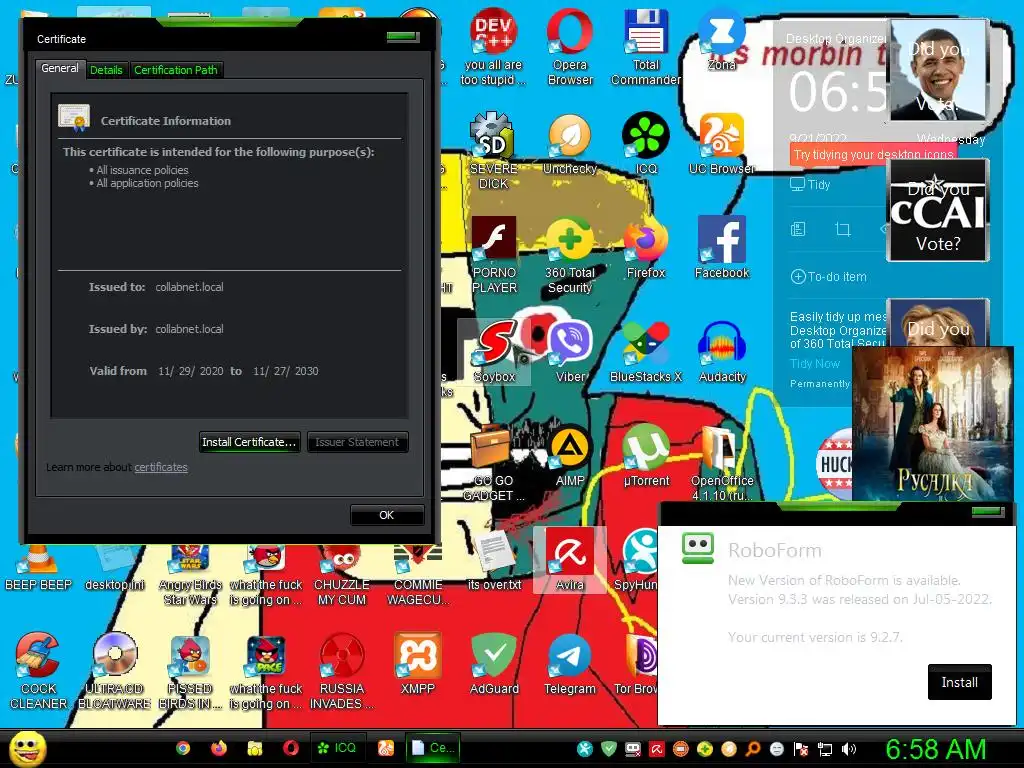This screenshot has width=1024, height=768.
Task: Open the ICQ desktop shortcut
Action: [x=646, y=144]
